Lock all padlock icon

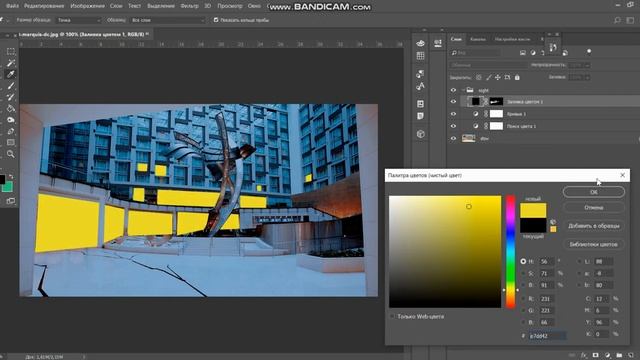click(517, 77)
